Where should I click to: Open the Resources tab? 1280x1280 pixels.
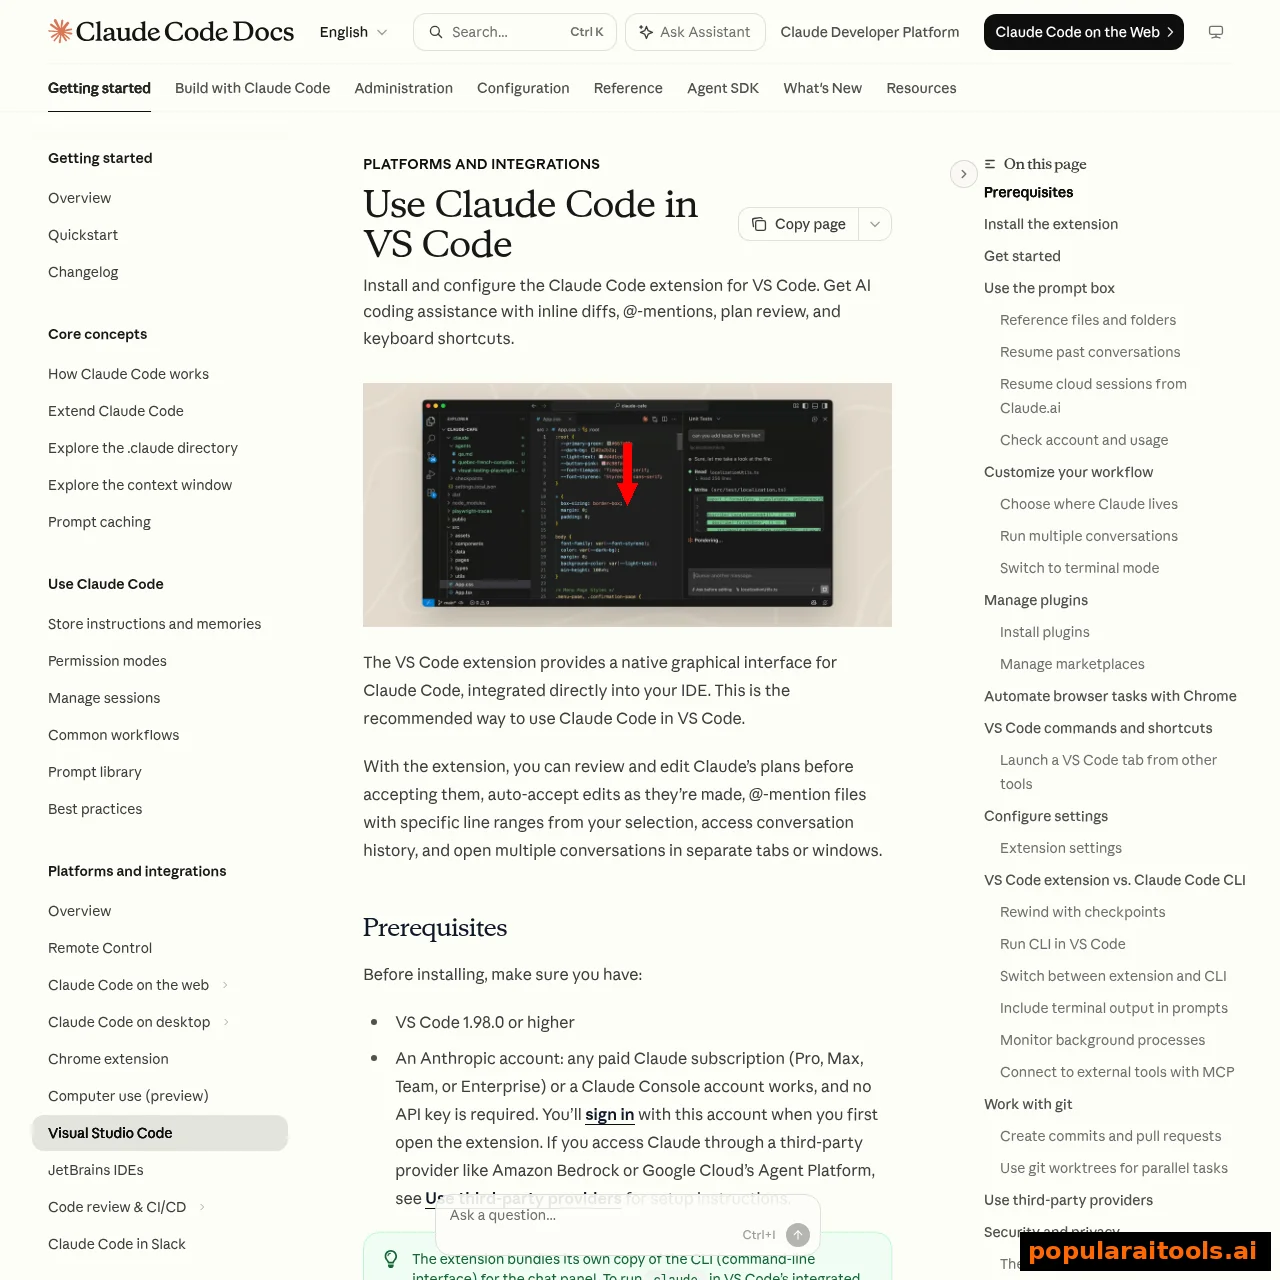tap(921, 88)
